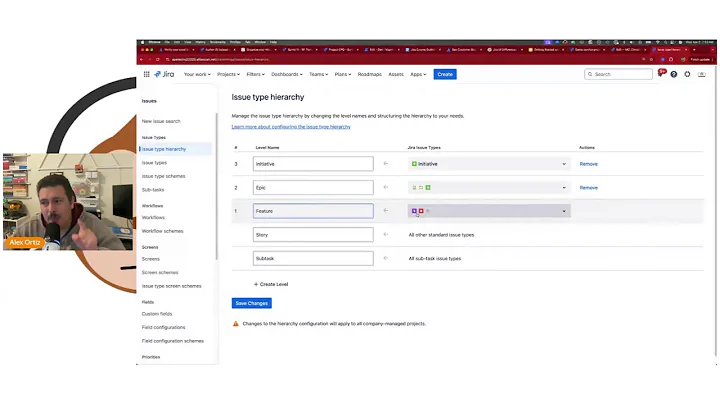Click the arrow beside Subtask level name

(386, 258)
